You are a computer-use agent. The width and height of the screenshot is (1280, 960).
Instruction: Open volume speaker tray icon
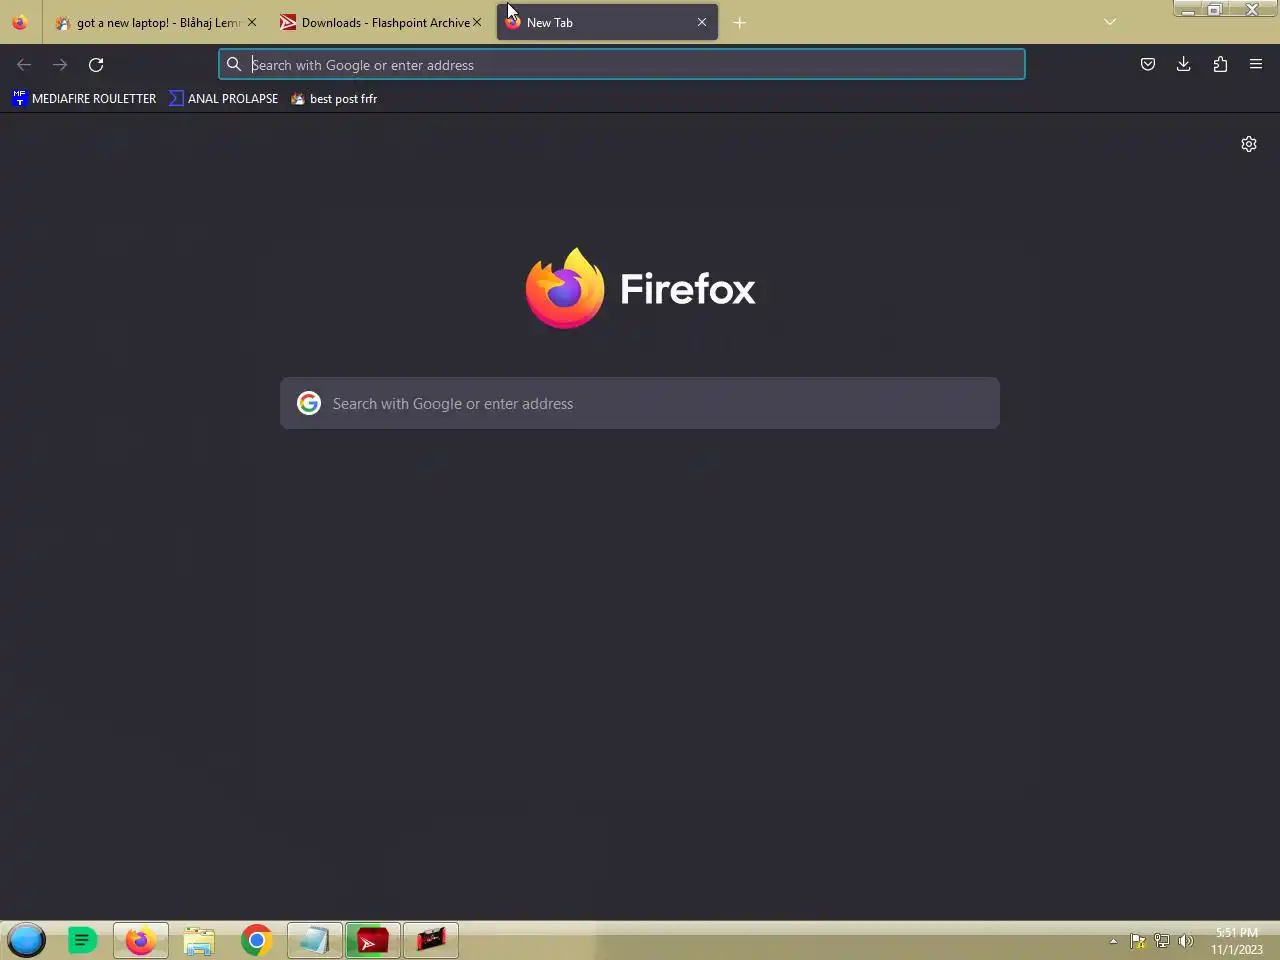pyautogui.click(x=1186, y=941)
